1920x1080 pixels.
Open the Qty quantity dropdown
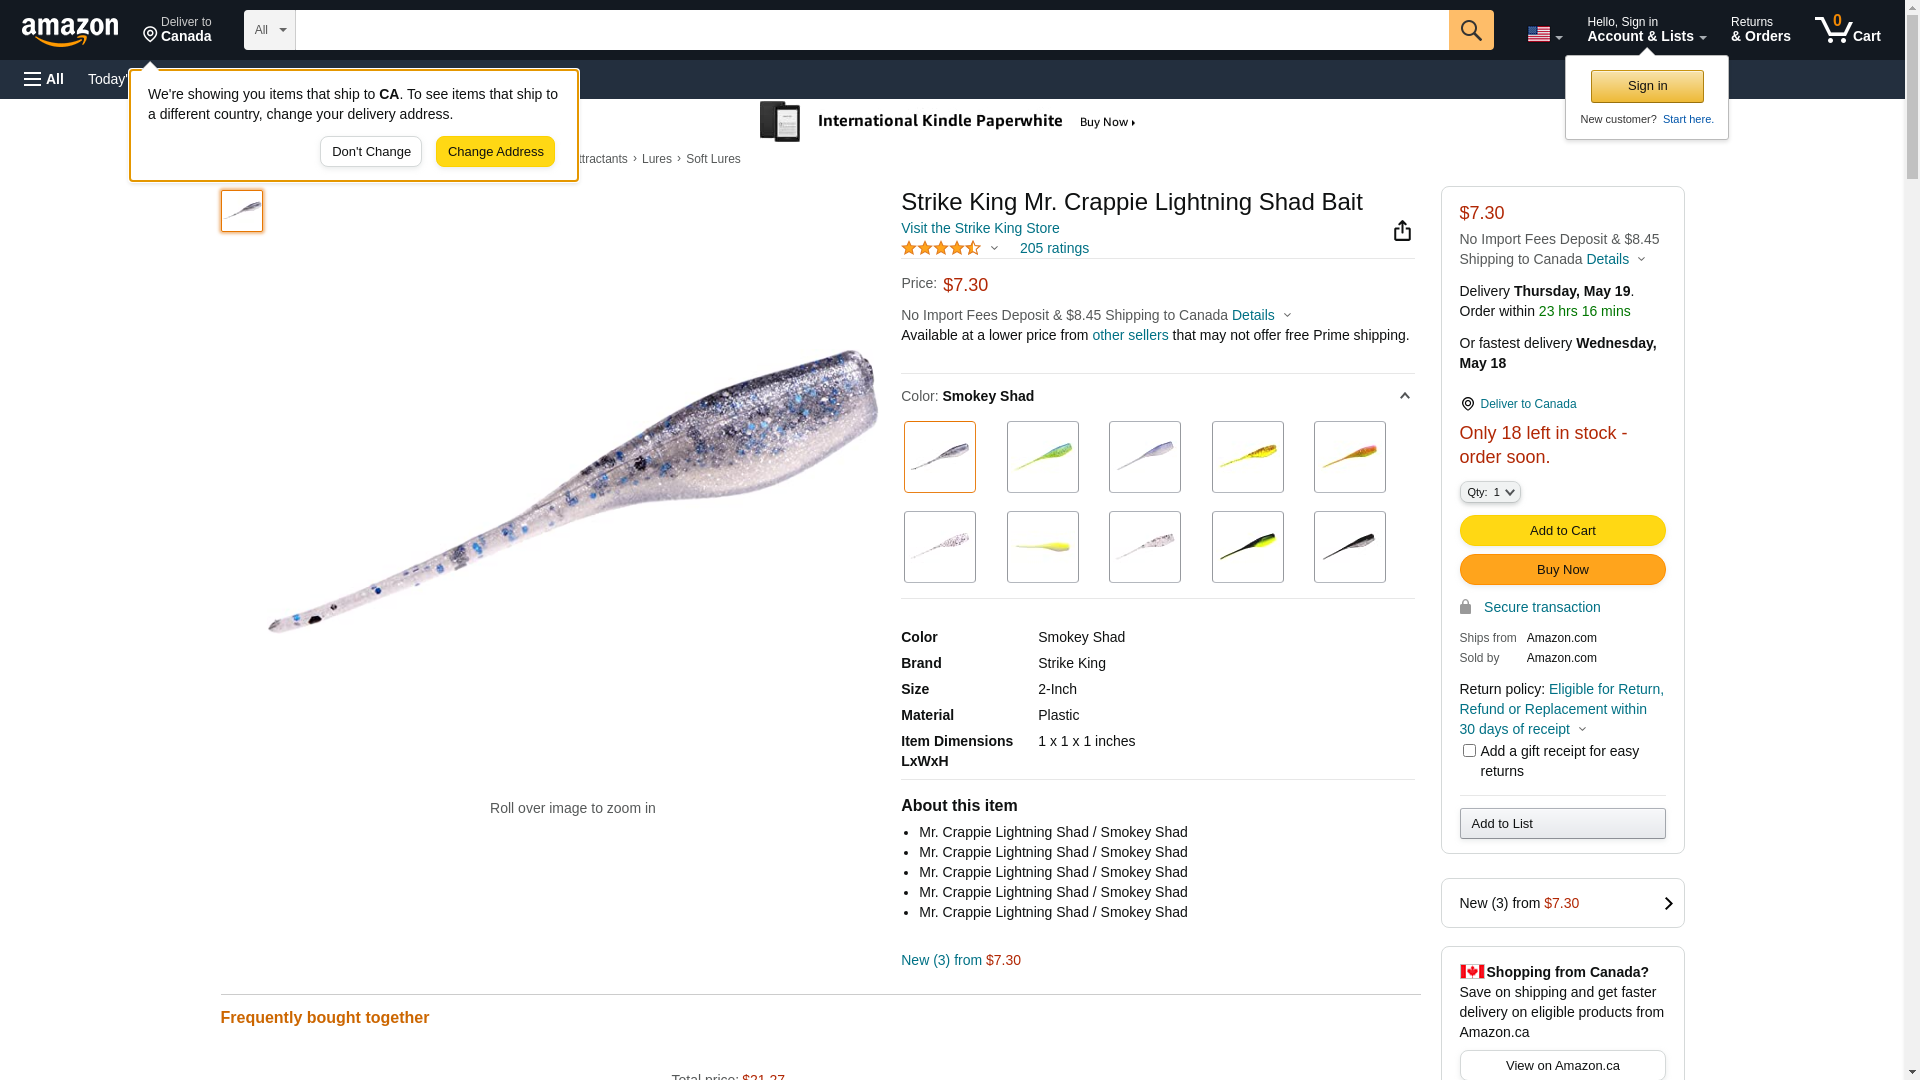[x=1489, y=492]
